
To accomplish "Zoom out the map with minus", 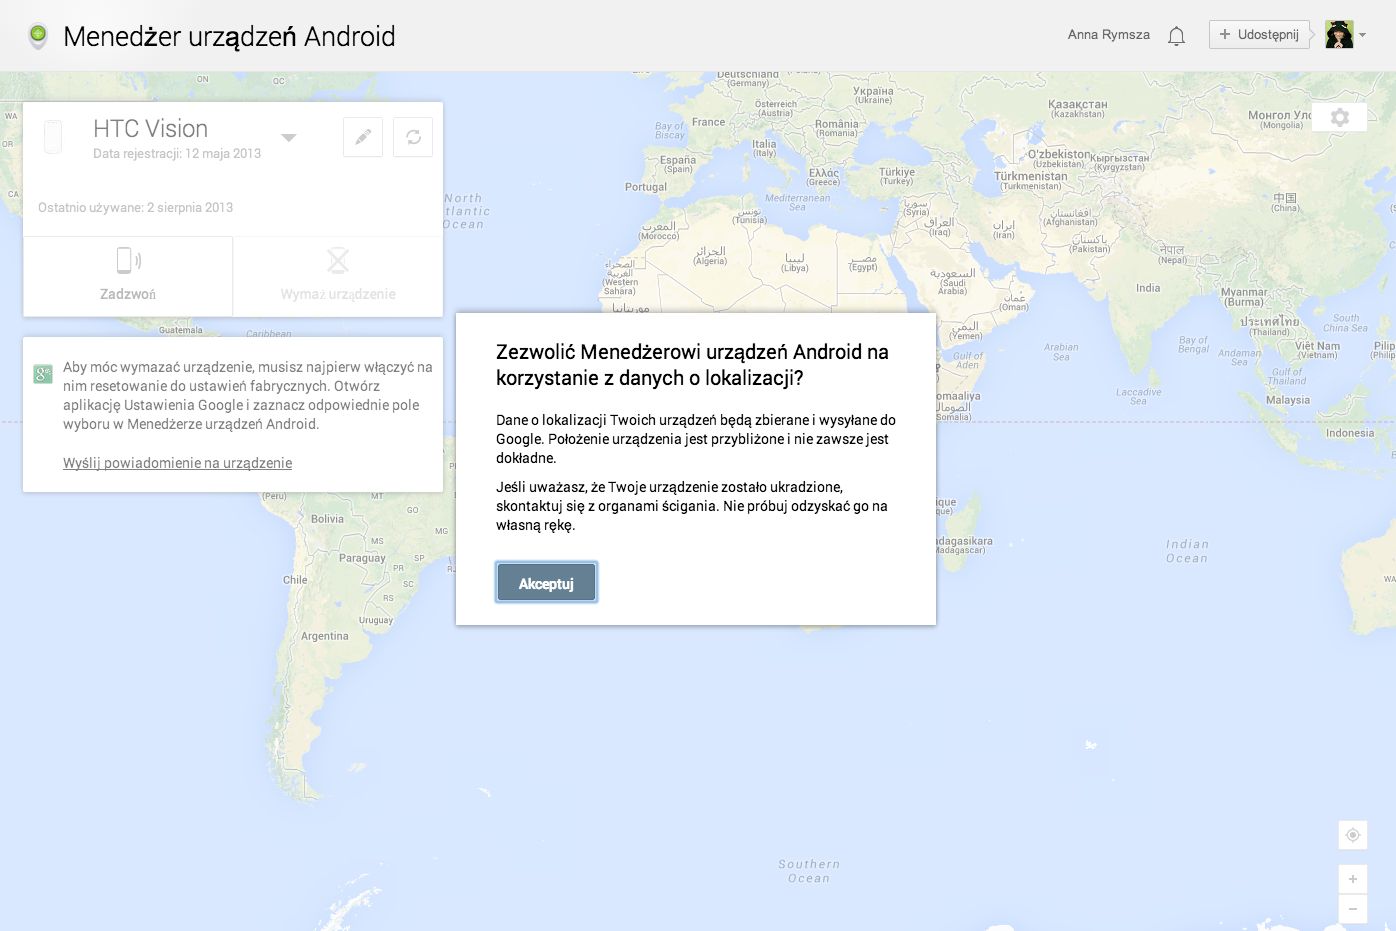I will click(1352, 908).
